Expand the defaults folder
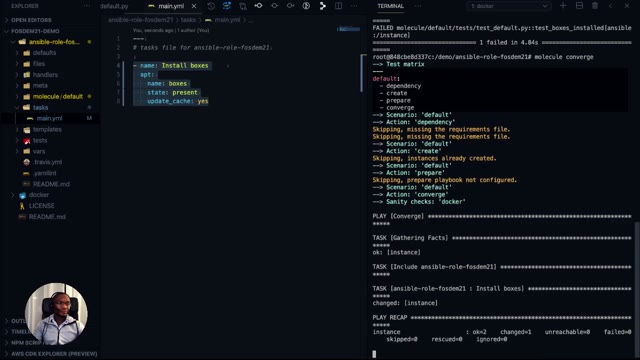The width and height of the screenshot is (640, 360). click(44, 53)
